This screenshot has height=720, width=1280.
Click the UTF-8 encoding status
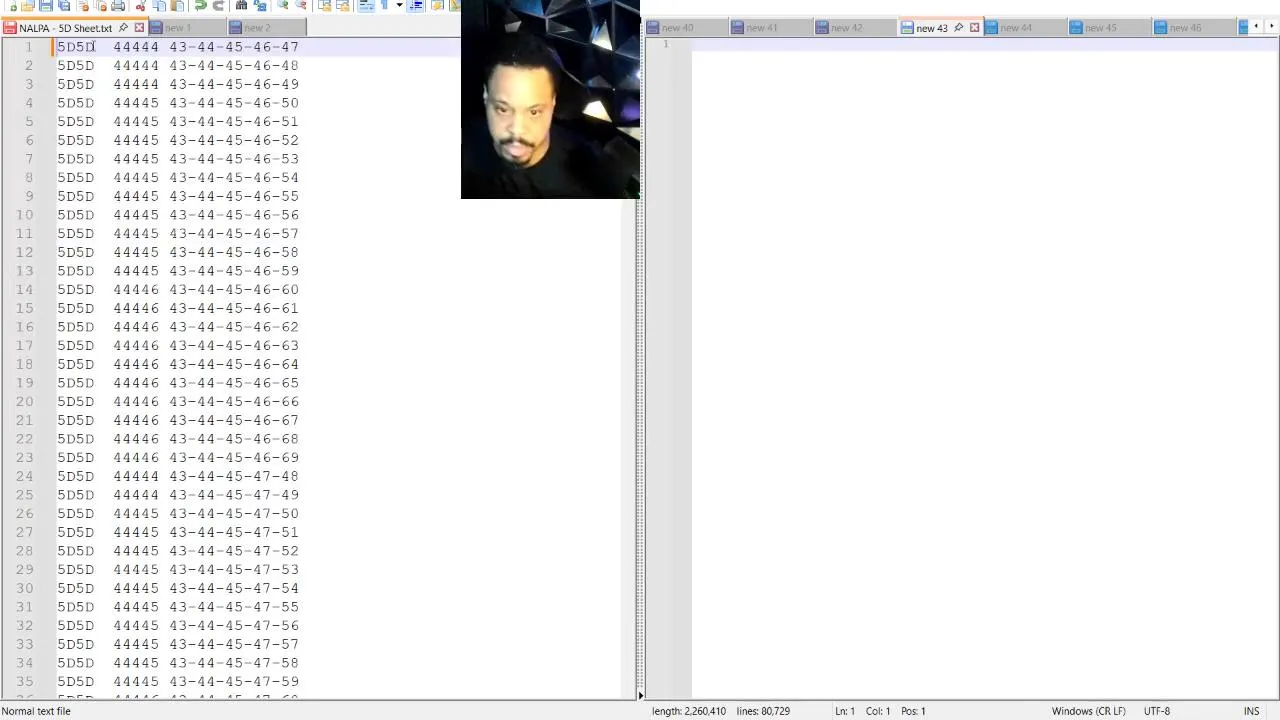pos(1157,711)
